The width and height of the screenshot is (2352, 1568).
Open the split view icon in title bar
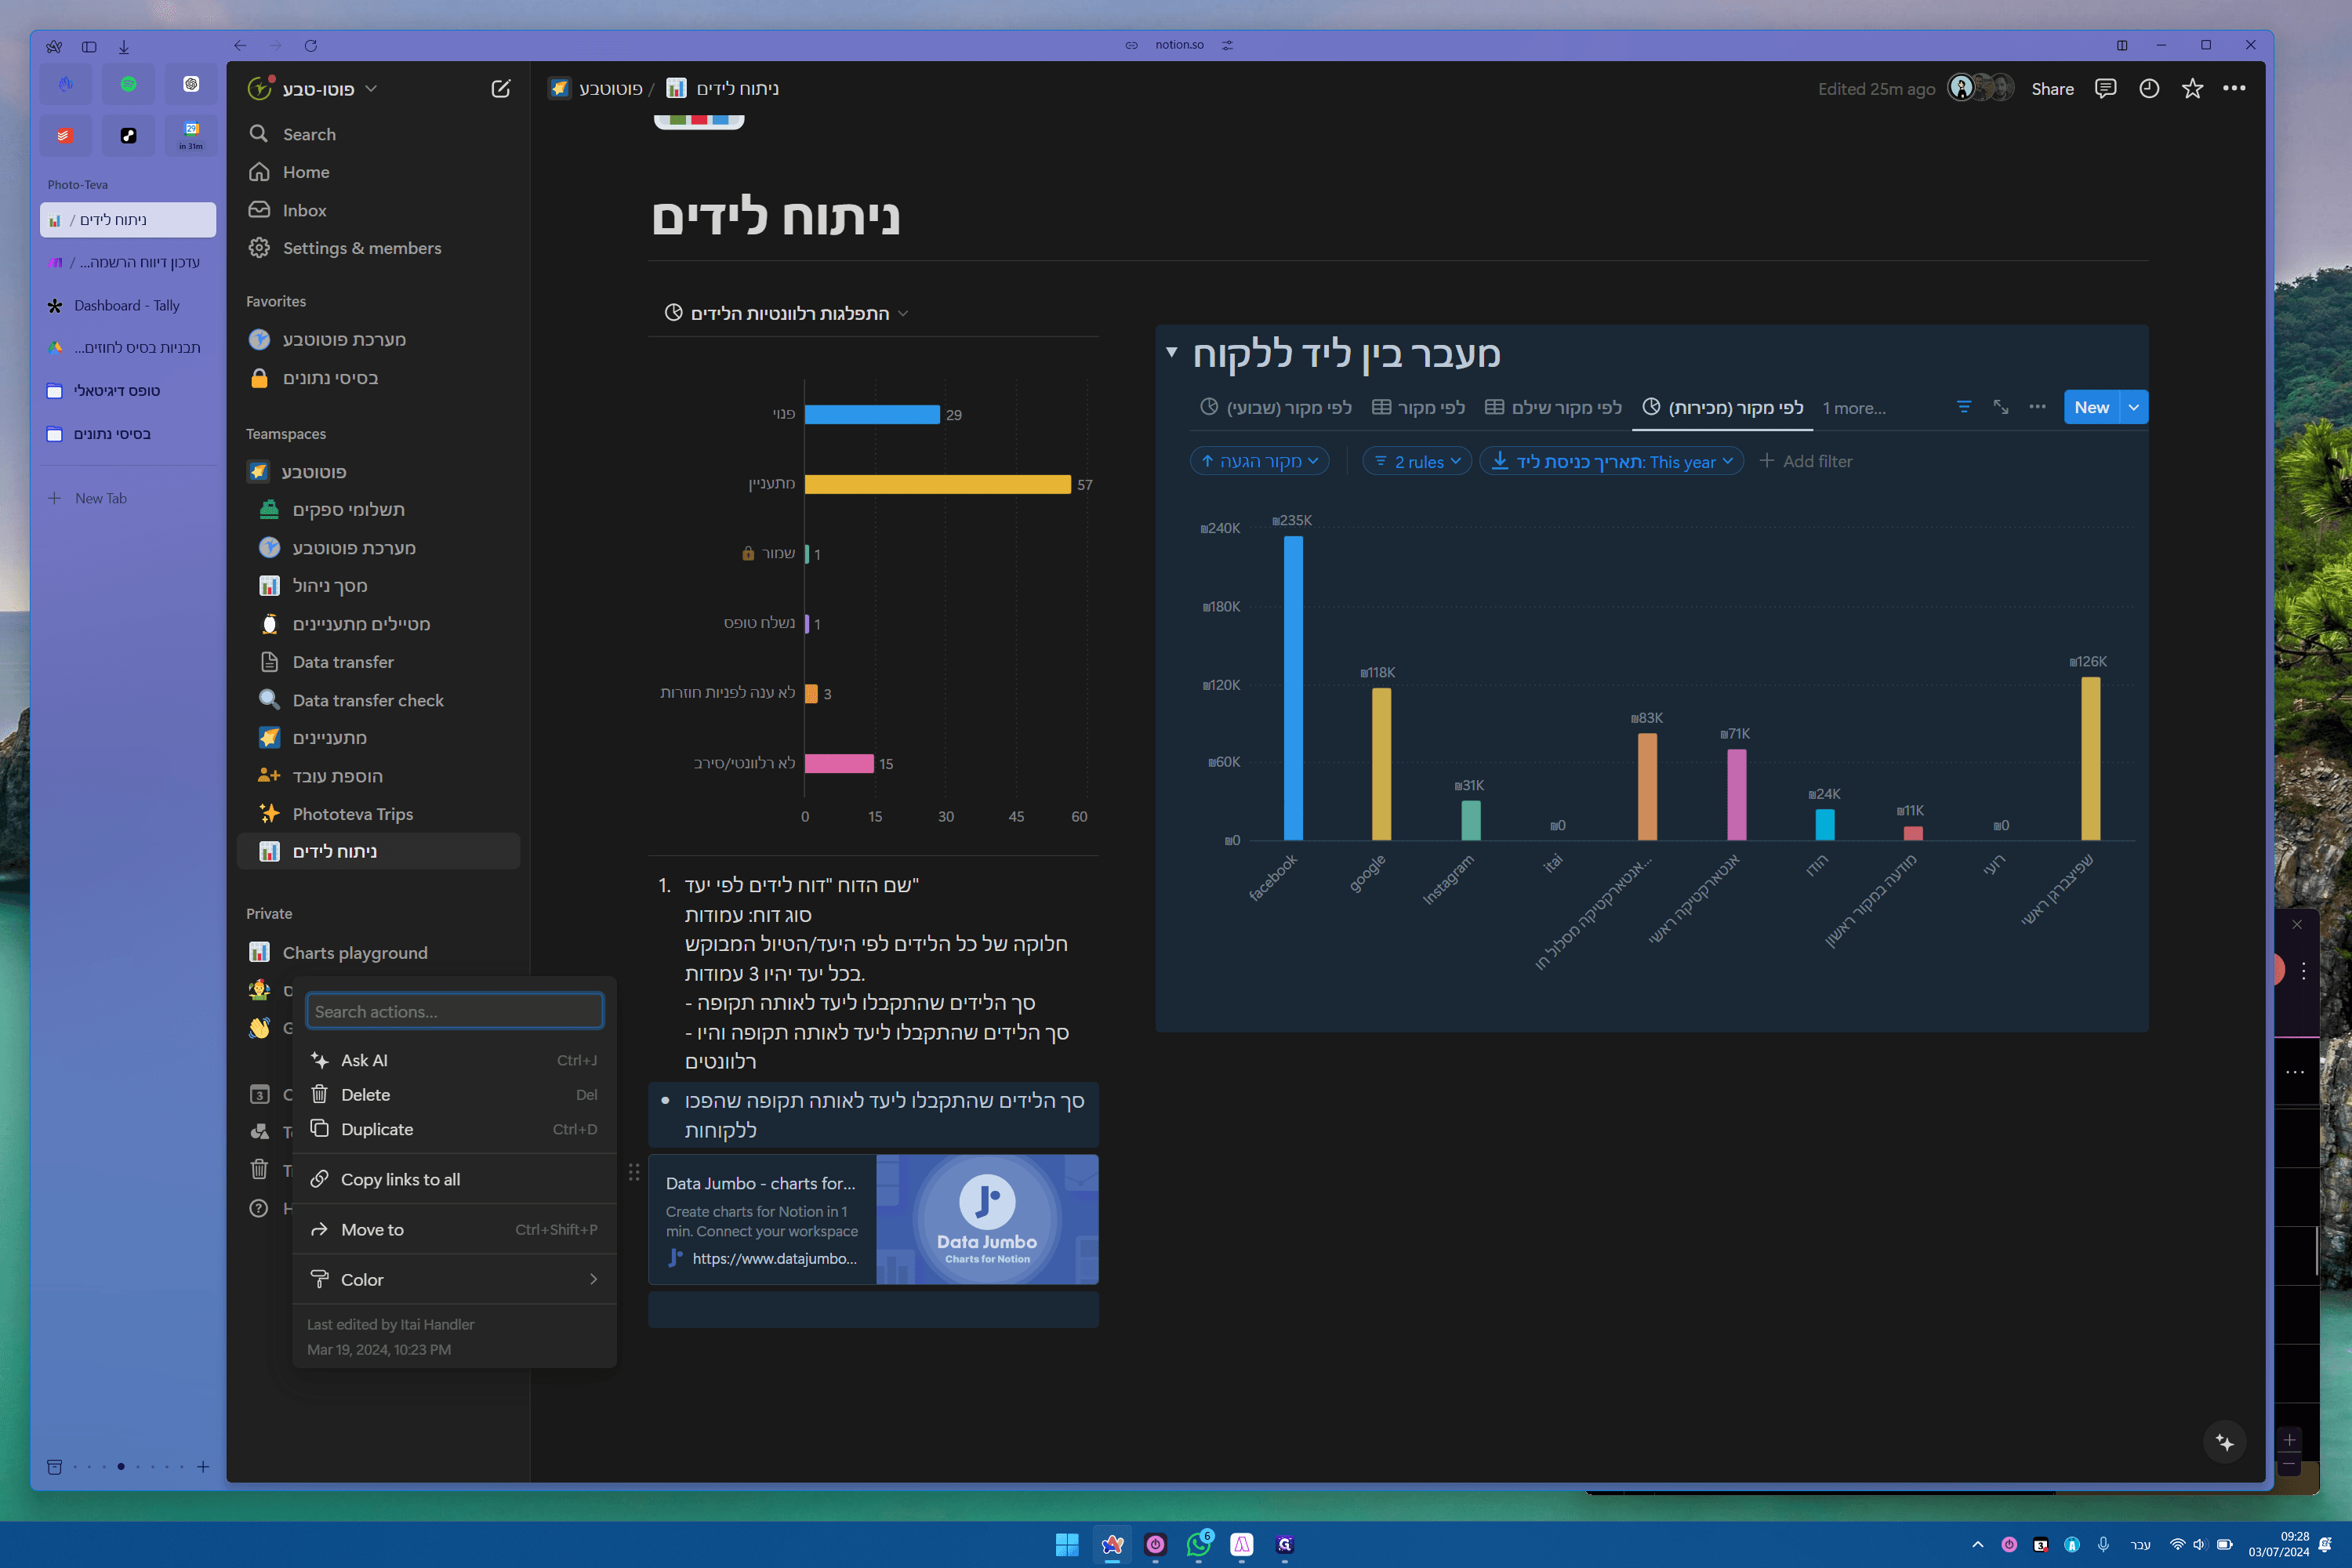(2122, 45)
